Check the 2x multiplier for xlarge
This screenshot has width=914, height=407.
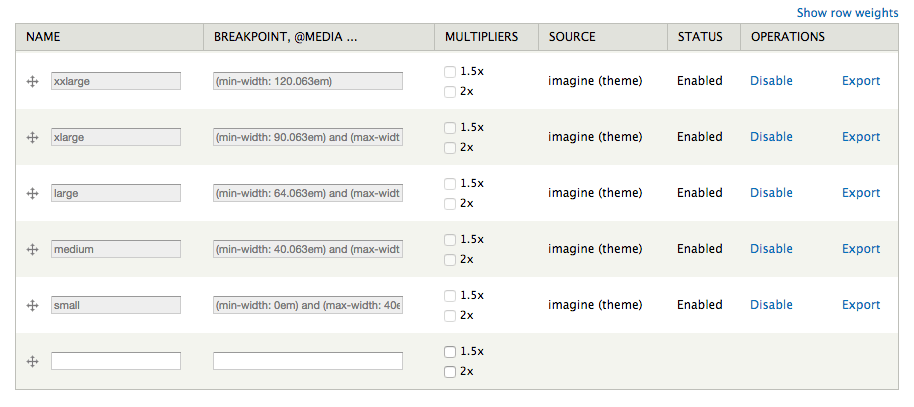pos(449,148)
